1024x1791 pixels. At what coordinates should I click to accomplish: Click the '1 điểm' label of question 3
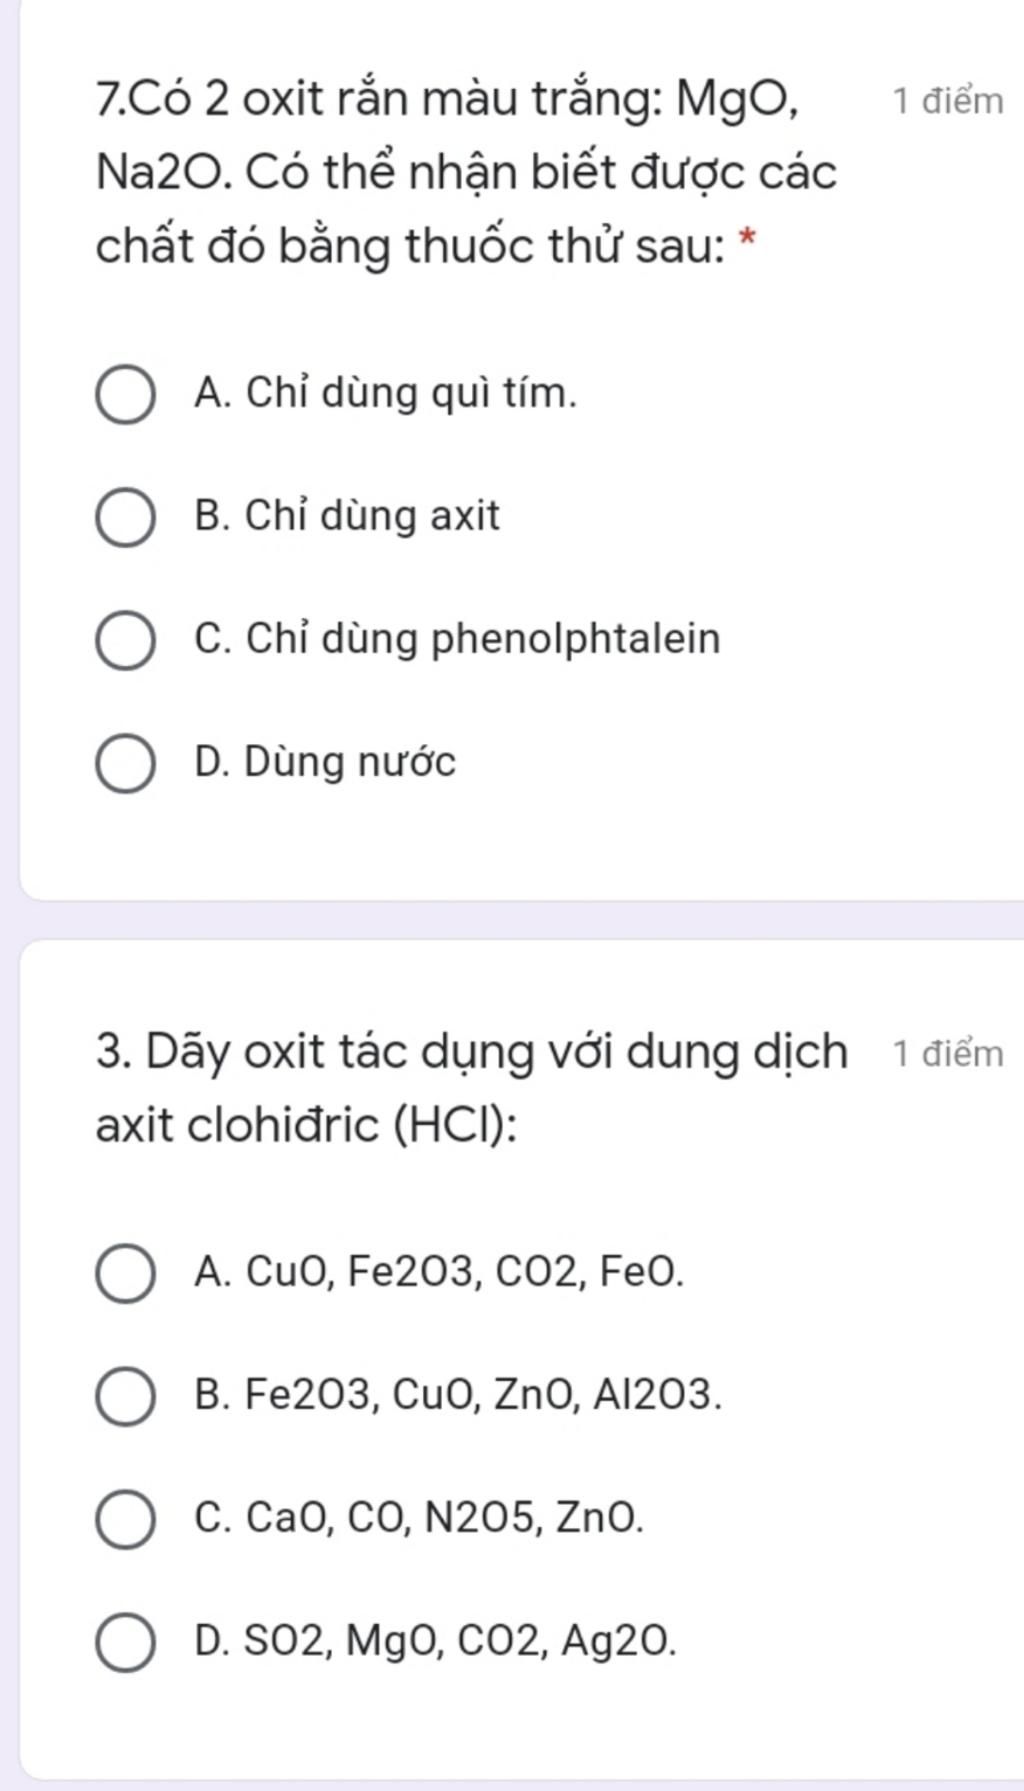(x=948, y=1054)
